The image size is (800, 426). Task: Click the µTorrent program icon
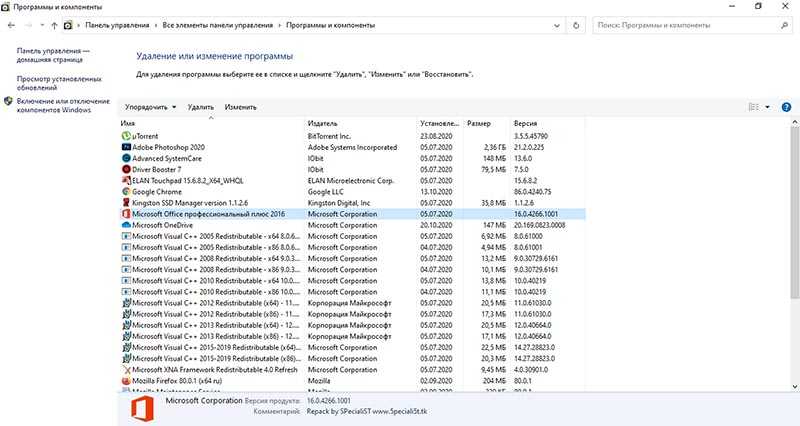click(126, 136)
